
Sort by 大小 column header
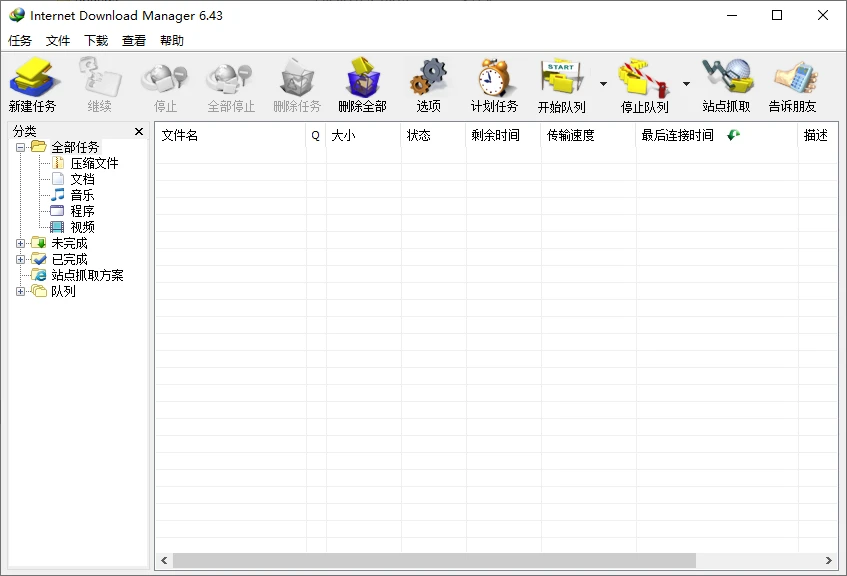[363, 135]
